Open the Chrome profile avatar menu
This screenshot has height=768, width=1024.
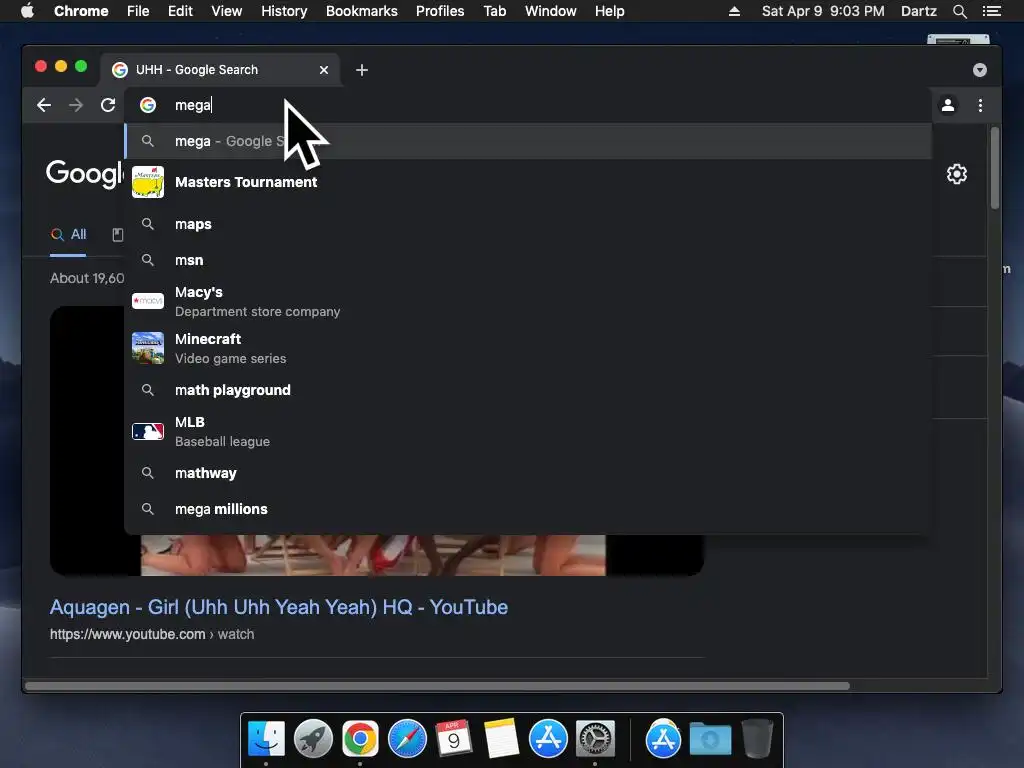948,105
